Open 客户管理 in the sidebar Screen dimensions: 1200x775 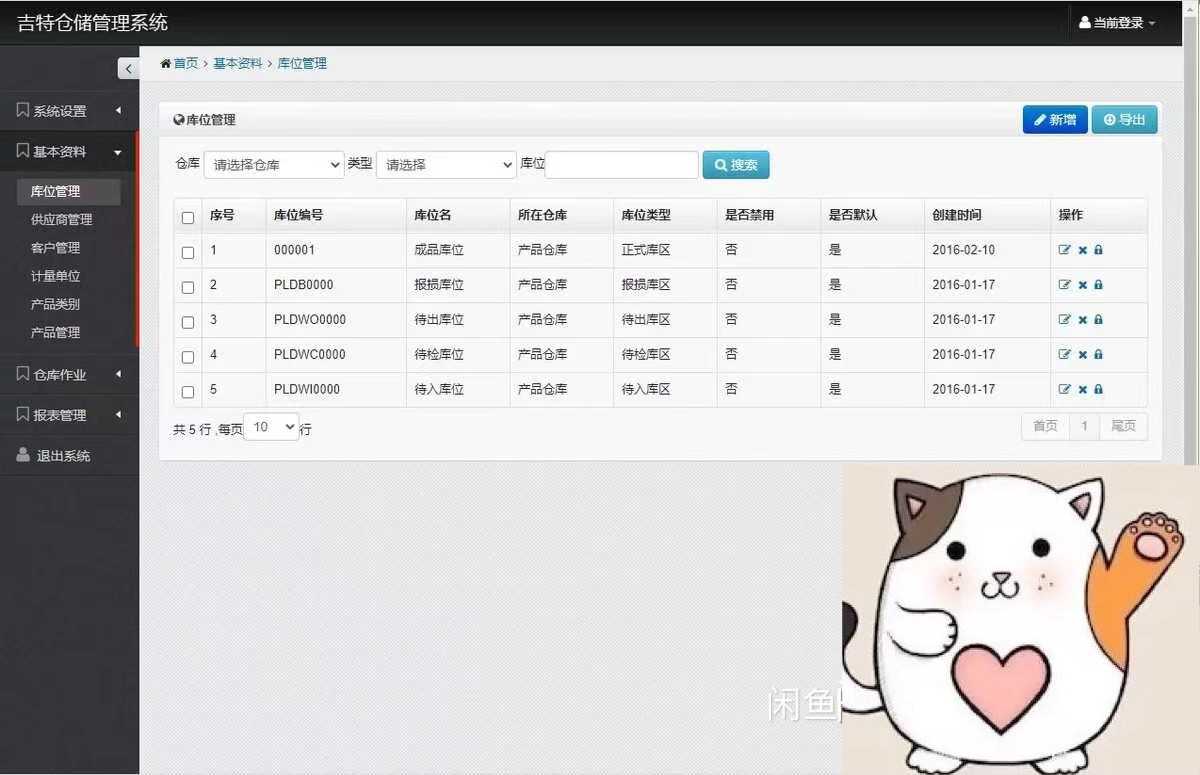click(x=56, y=247)
